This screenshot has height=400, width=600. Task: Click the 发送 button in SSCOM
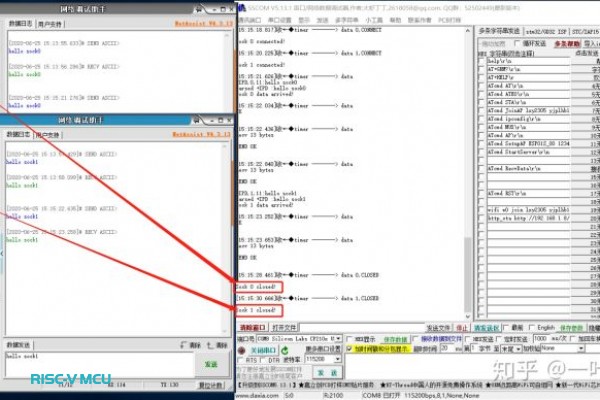coord(328,372)
